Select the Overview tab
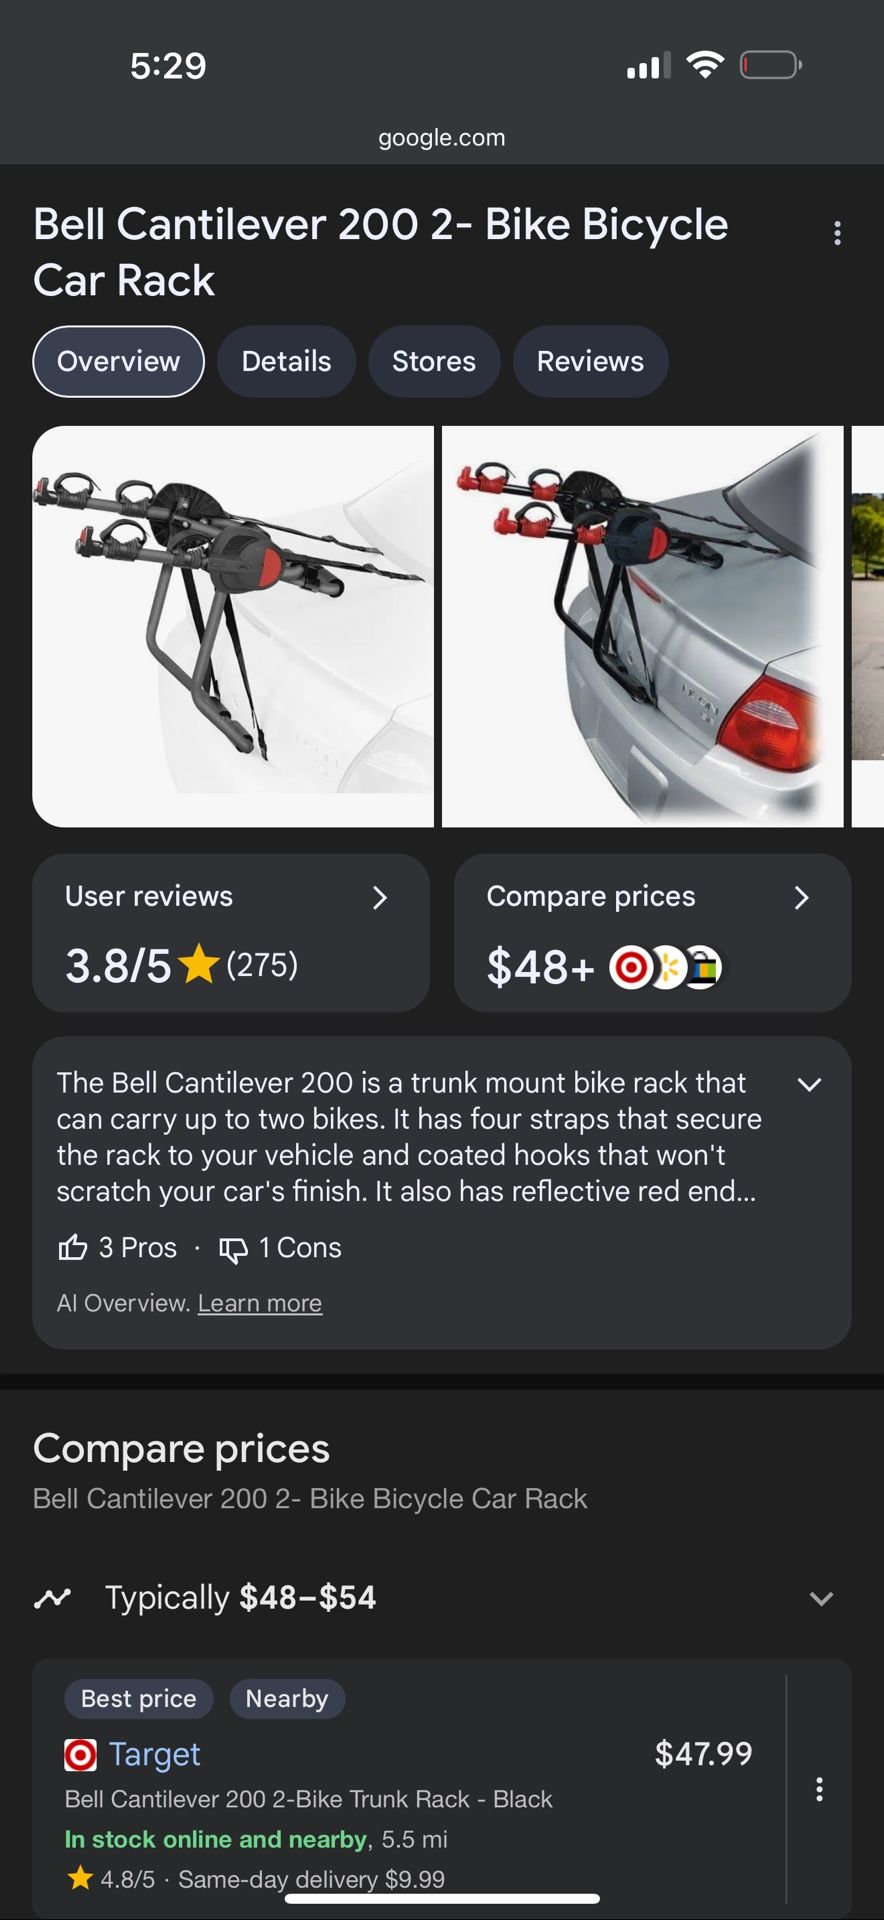This screenshot has width=884, height=1920. pos(118,361)
